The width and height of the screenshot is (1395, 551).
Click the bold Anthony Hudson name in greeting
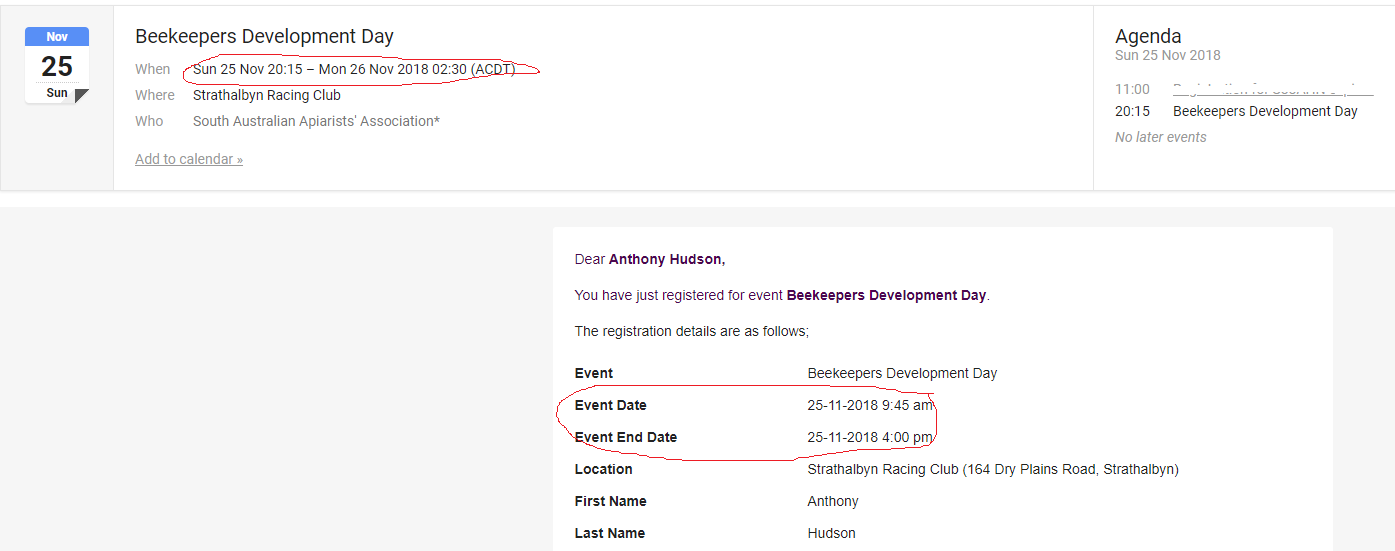tap(666, 259)
